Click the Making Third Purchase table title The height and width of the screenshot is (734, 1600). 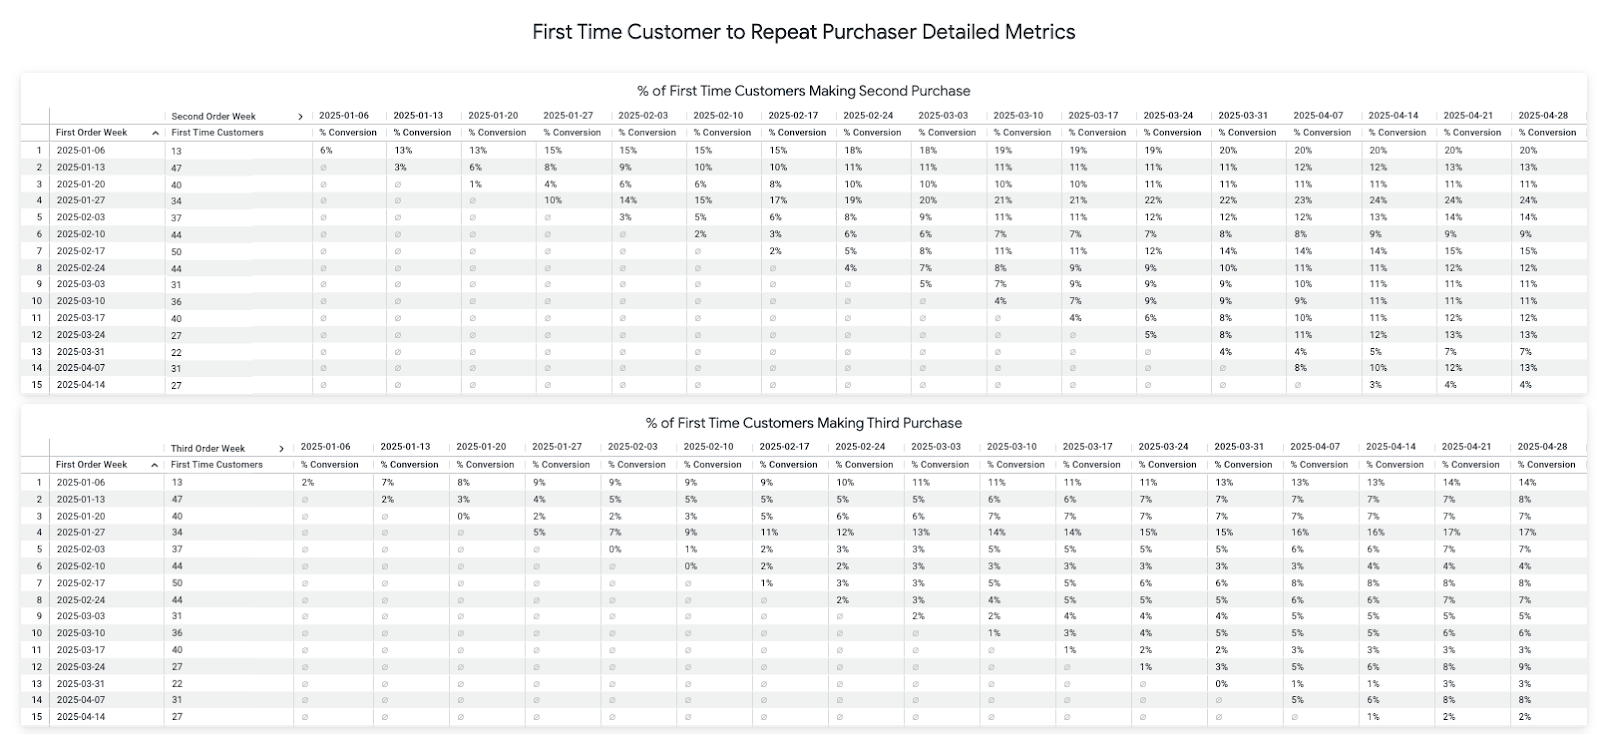tap(803, 423)
